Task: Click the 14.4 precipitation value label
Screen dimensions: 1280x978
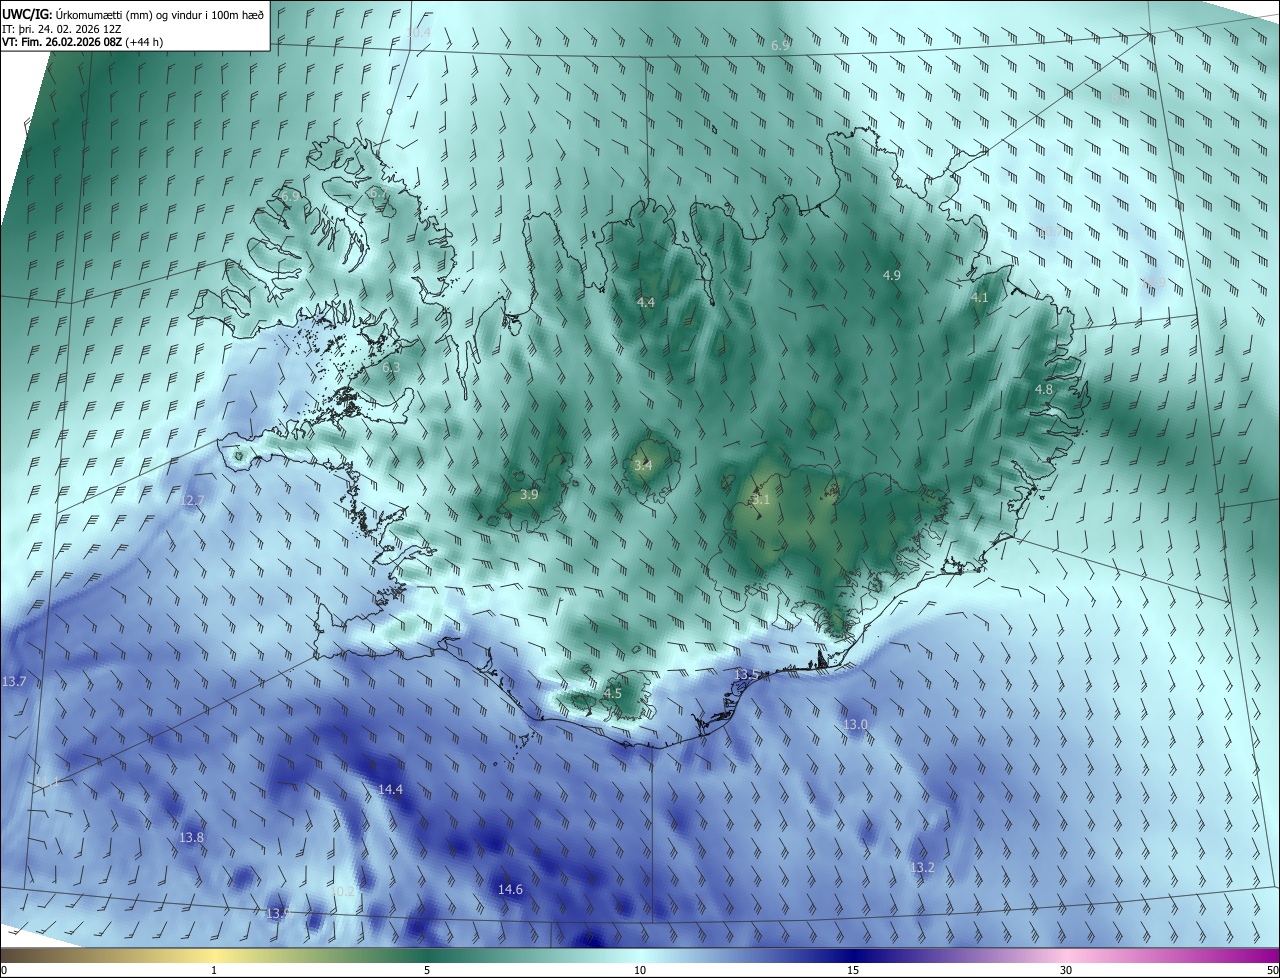Action: pyautogui.click(x=390, y=789)
